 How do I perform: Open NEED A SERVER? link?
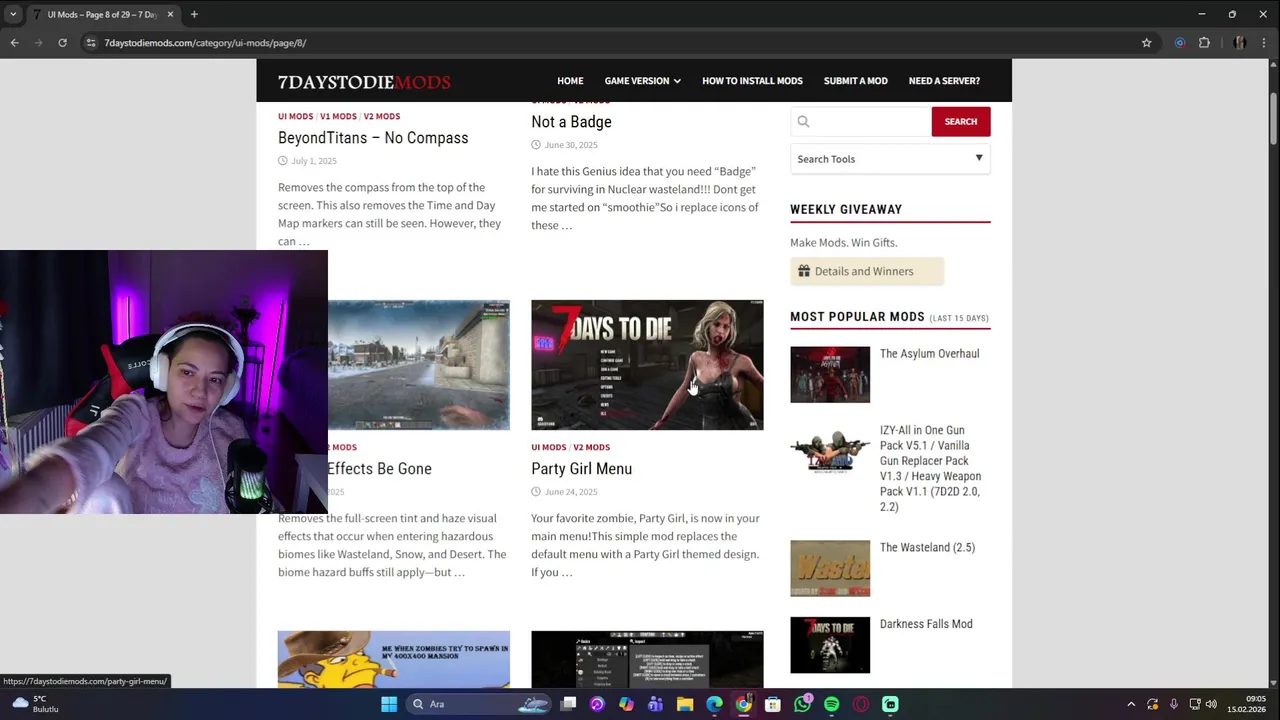(944, 81)
